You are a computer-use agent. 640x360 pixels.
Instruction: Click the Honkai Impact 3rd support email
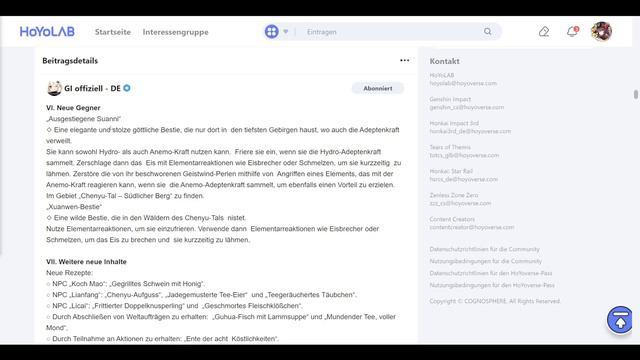click(x=470, y=131)
